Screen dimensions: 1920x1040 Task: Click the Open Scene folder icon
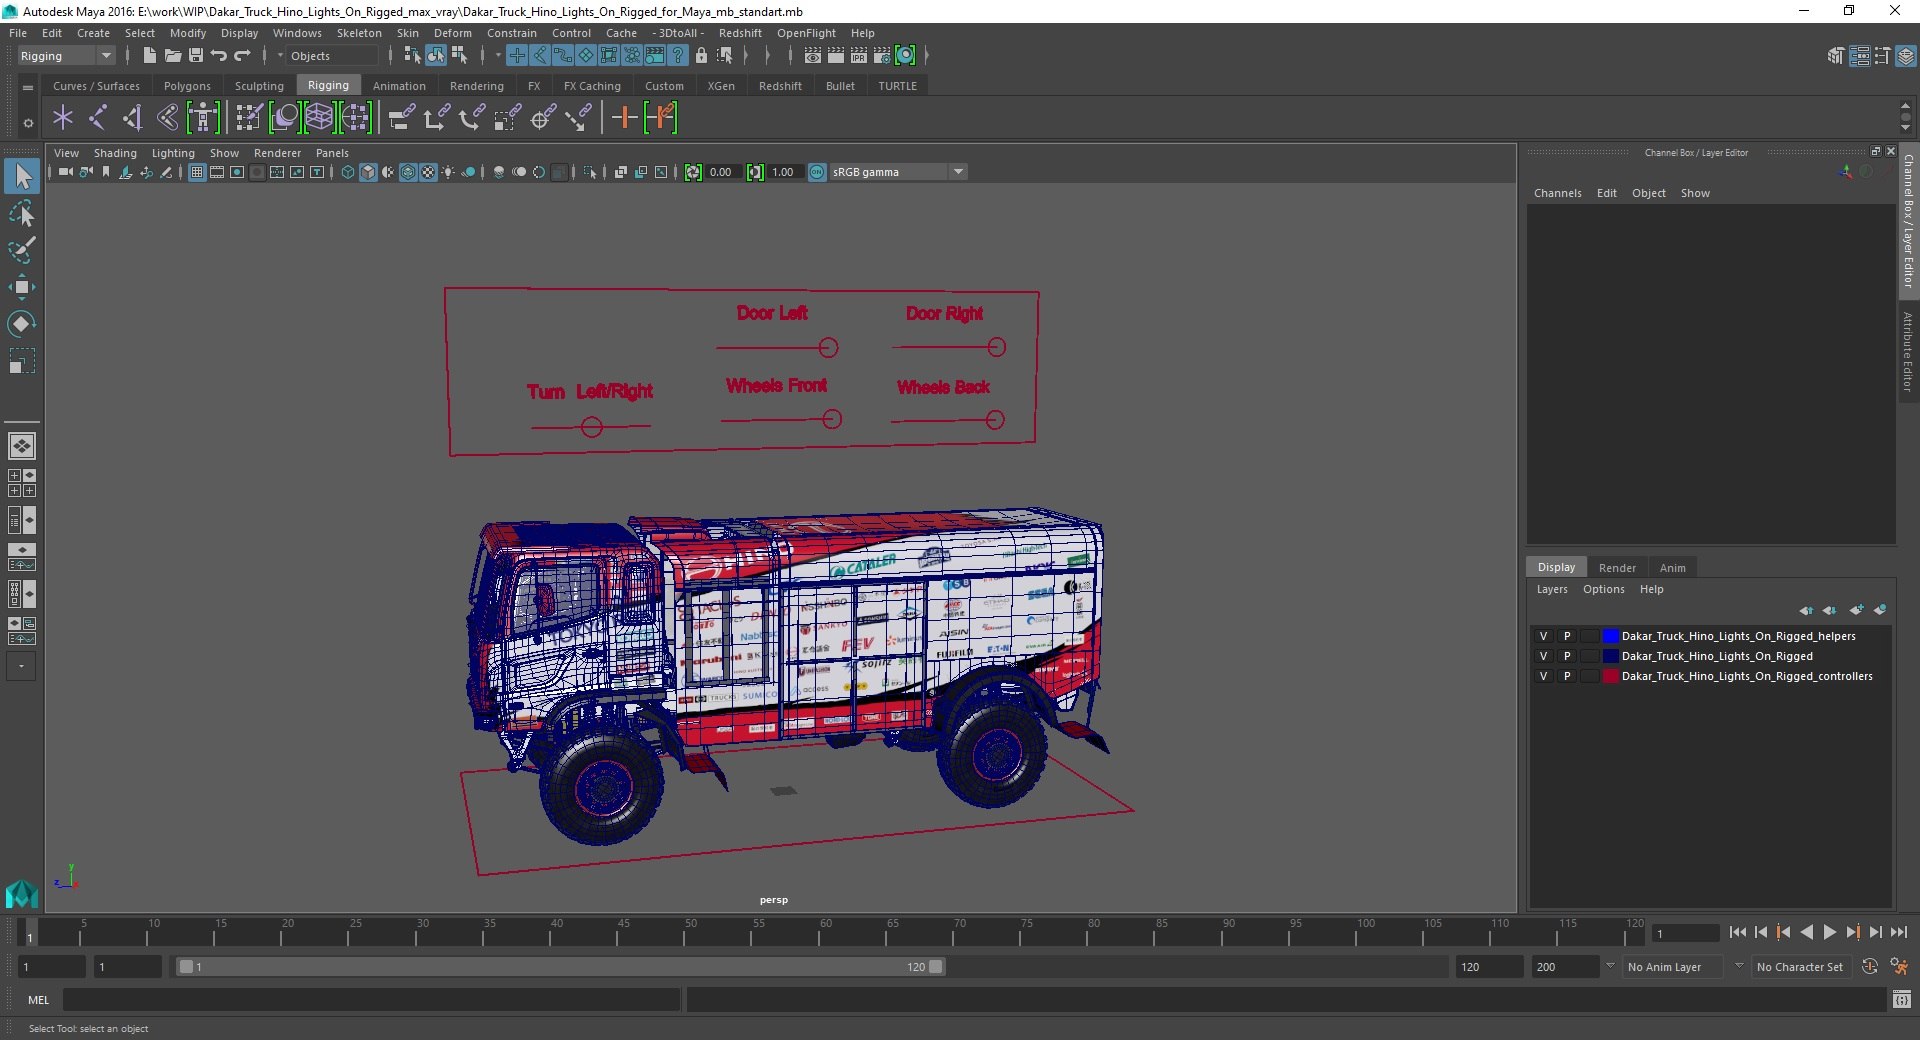tap(172, 56)
